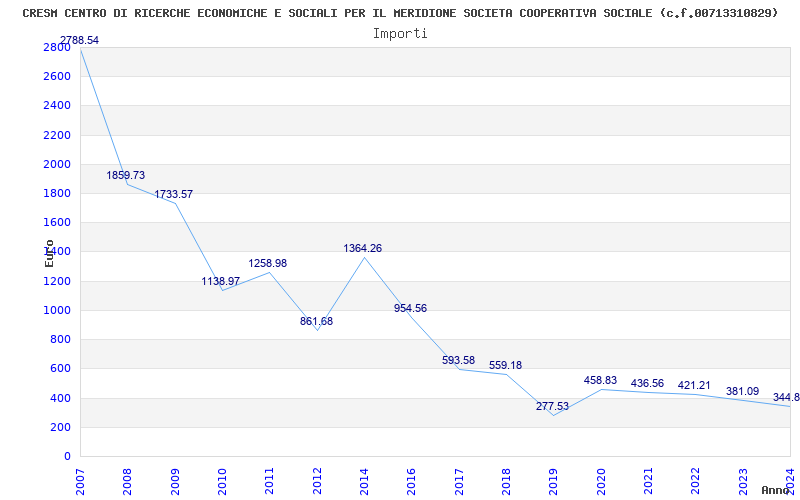Image resolution: width=800 pixels, height=500 pixels.
Task: Click the 2018 x-axis tick
Action: click(506, 481)
